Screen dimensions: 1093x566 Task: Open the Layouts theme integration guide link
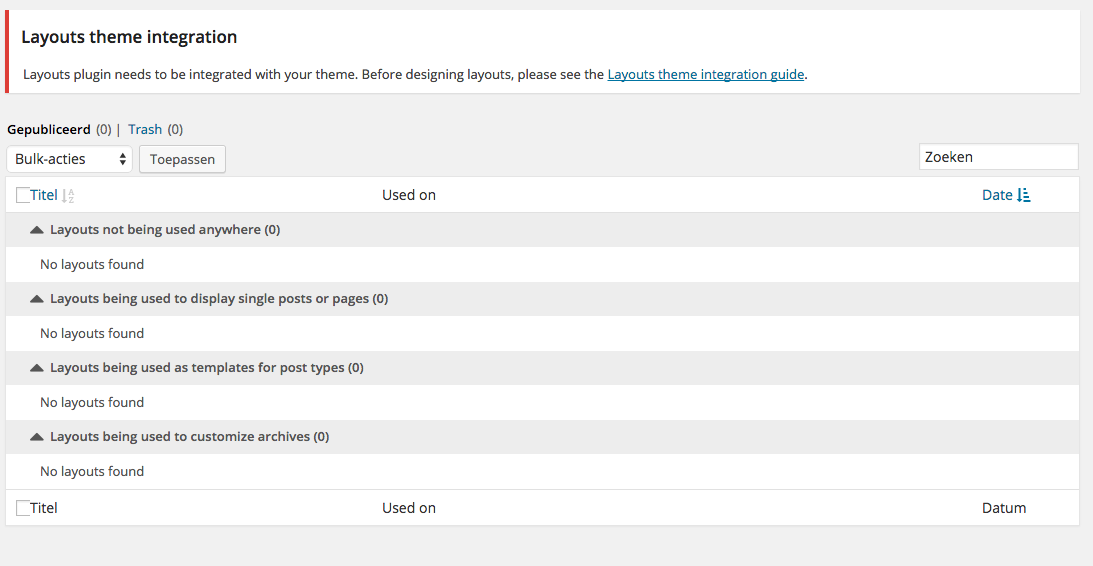point(705,75)
